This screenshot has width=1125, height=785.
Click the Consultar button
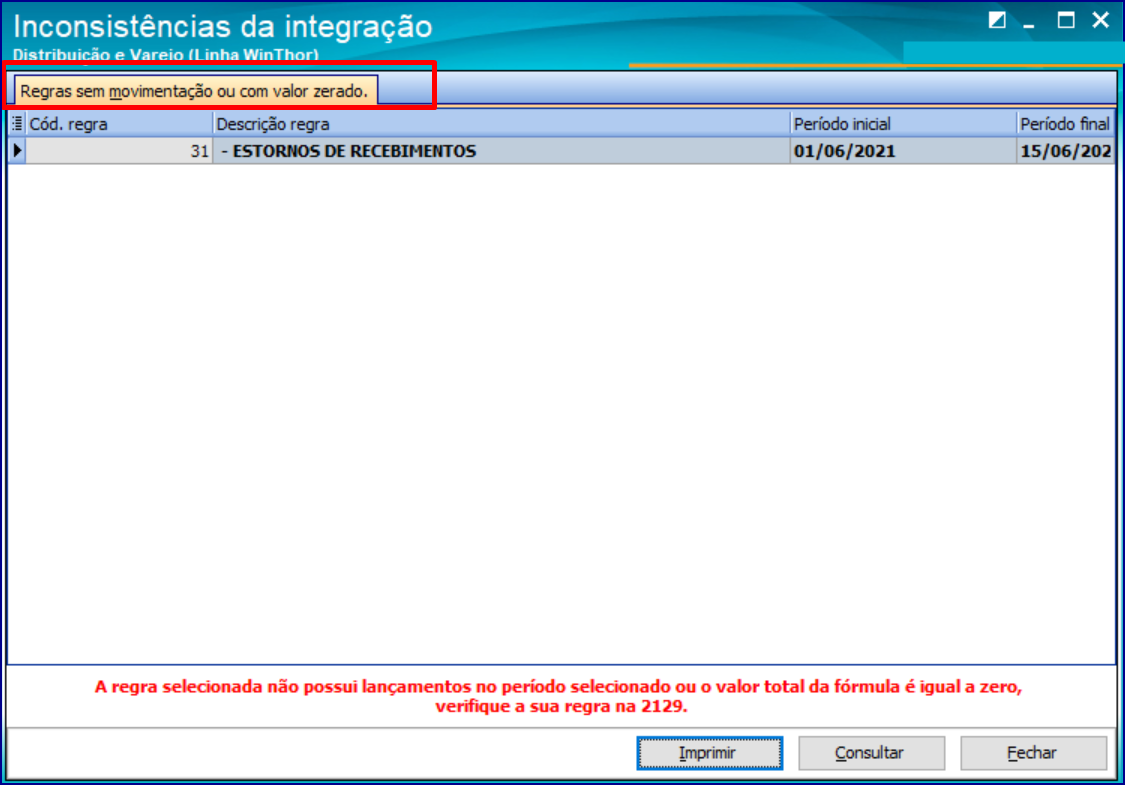click(871, 753)
